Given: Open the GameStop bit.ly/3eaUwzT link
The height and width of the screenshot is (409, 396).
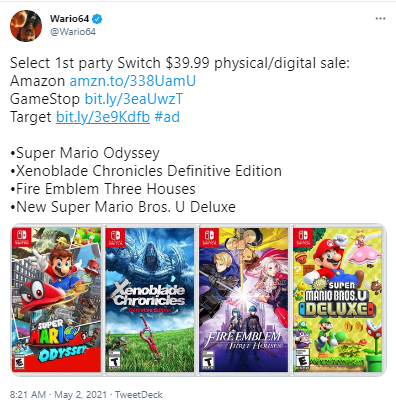Looking at the screenshot, I should [134, 99].
